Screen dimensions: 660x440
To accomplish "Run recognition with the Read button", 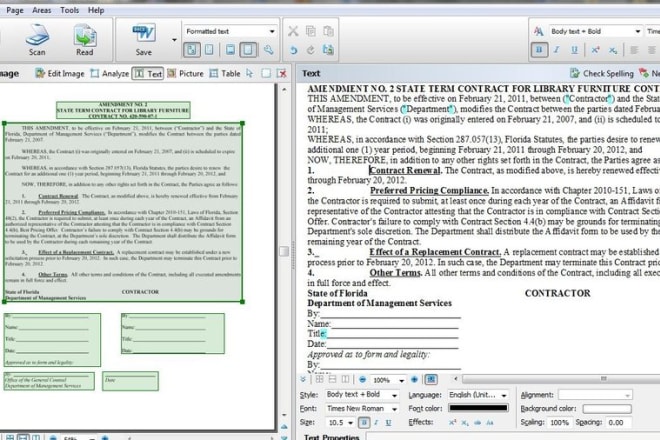I will click(85, 40).
